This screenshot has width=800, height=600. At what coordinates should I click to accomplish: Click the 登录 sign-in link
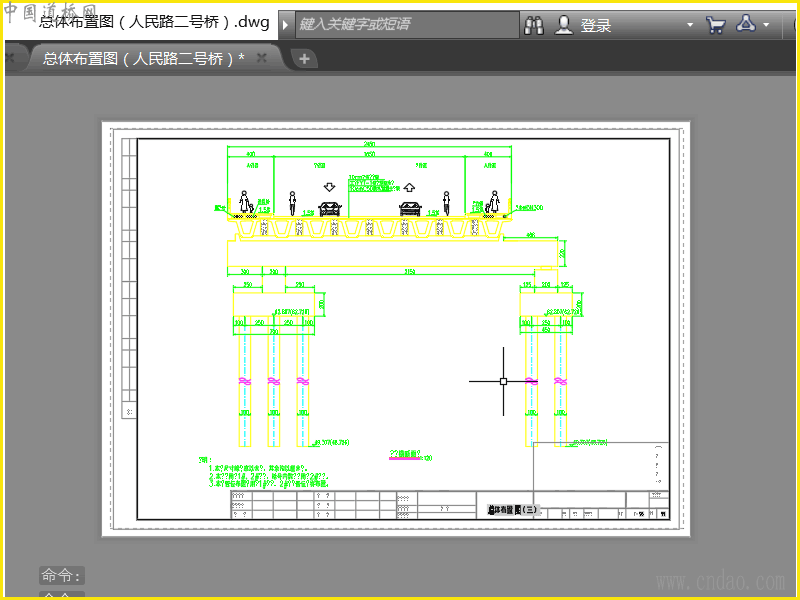point(595,26)
